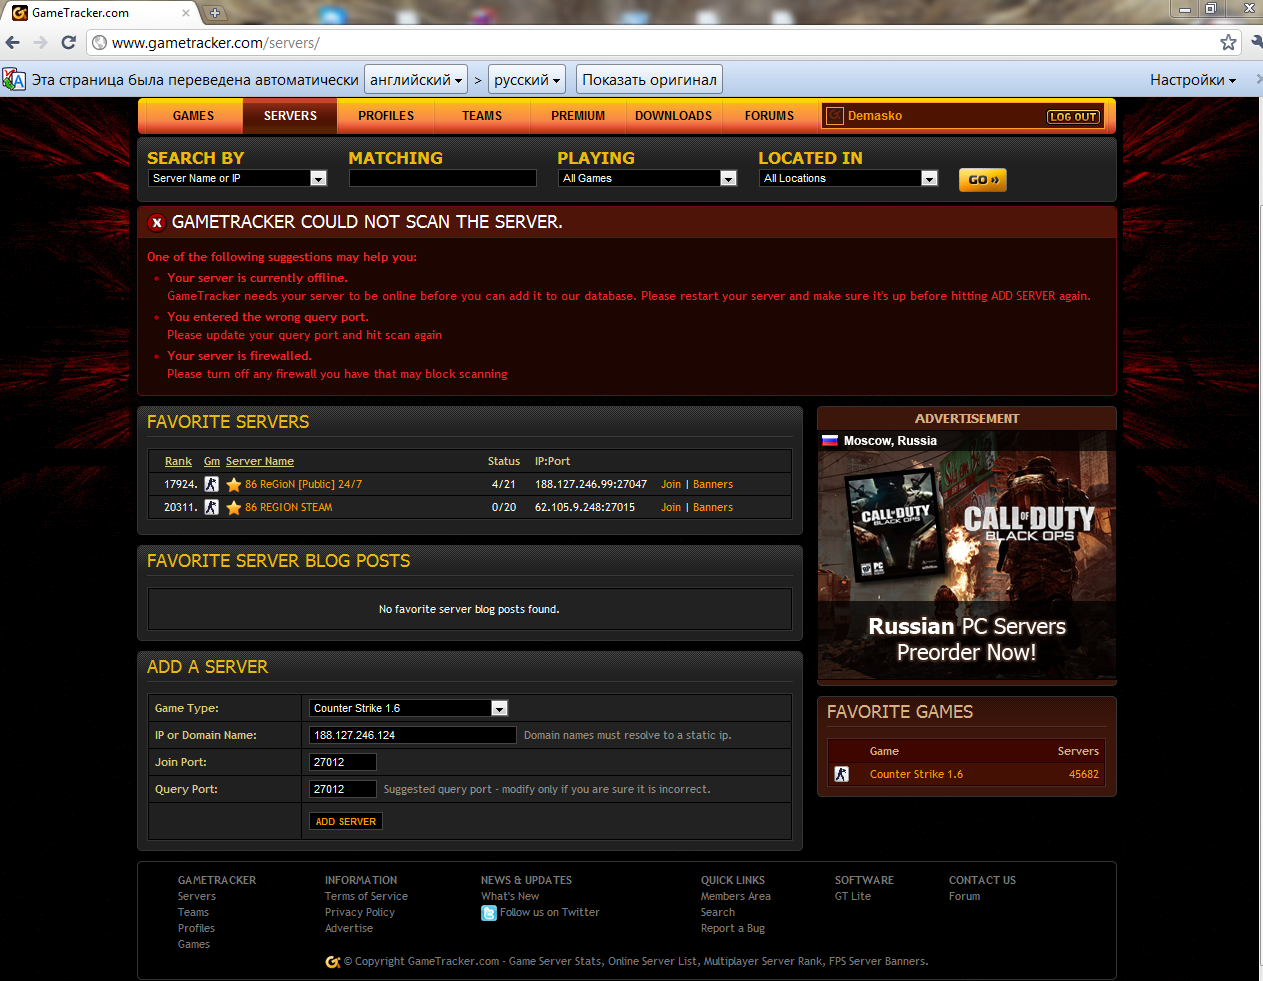Click the Russian flag beside Moscow, Russia
The width and height of the screenshot is (1263, 981).
(830, 441)
